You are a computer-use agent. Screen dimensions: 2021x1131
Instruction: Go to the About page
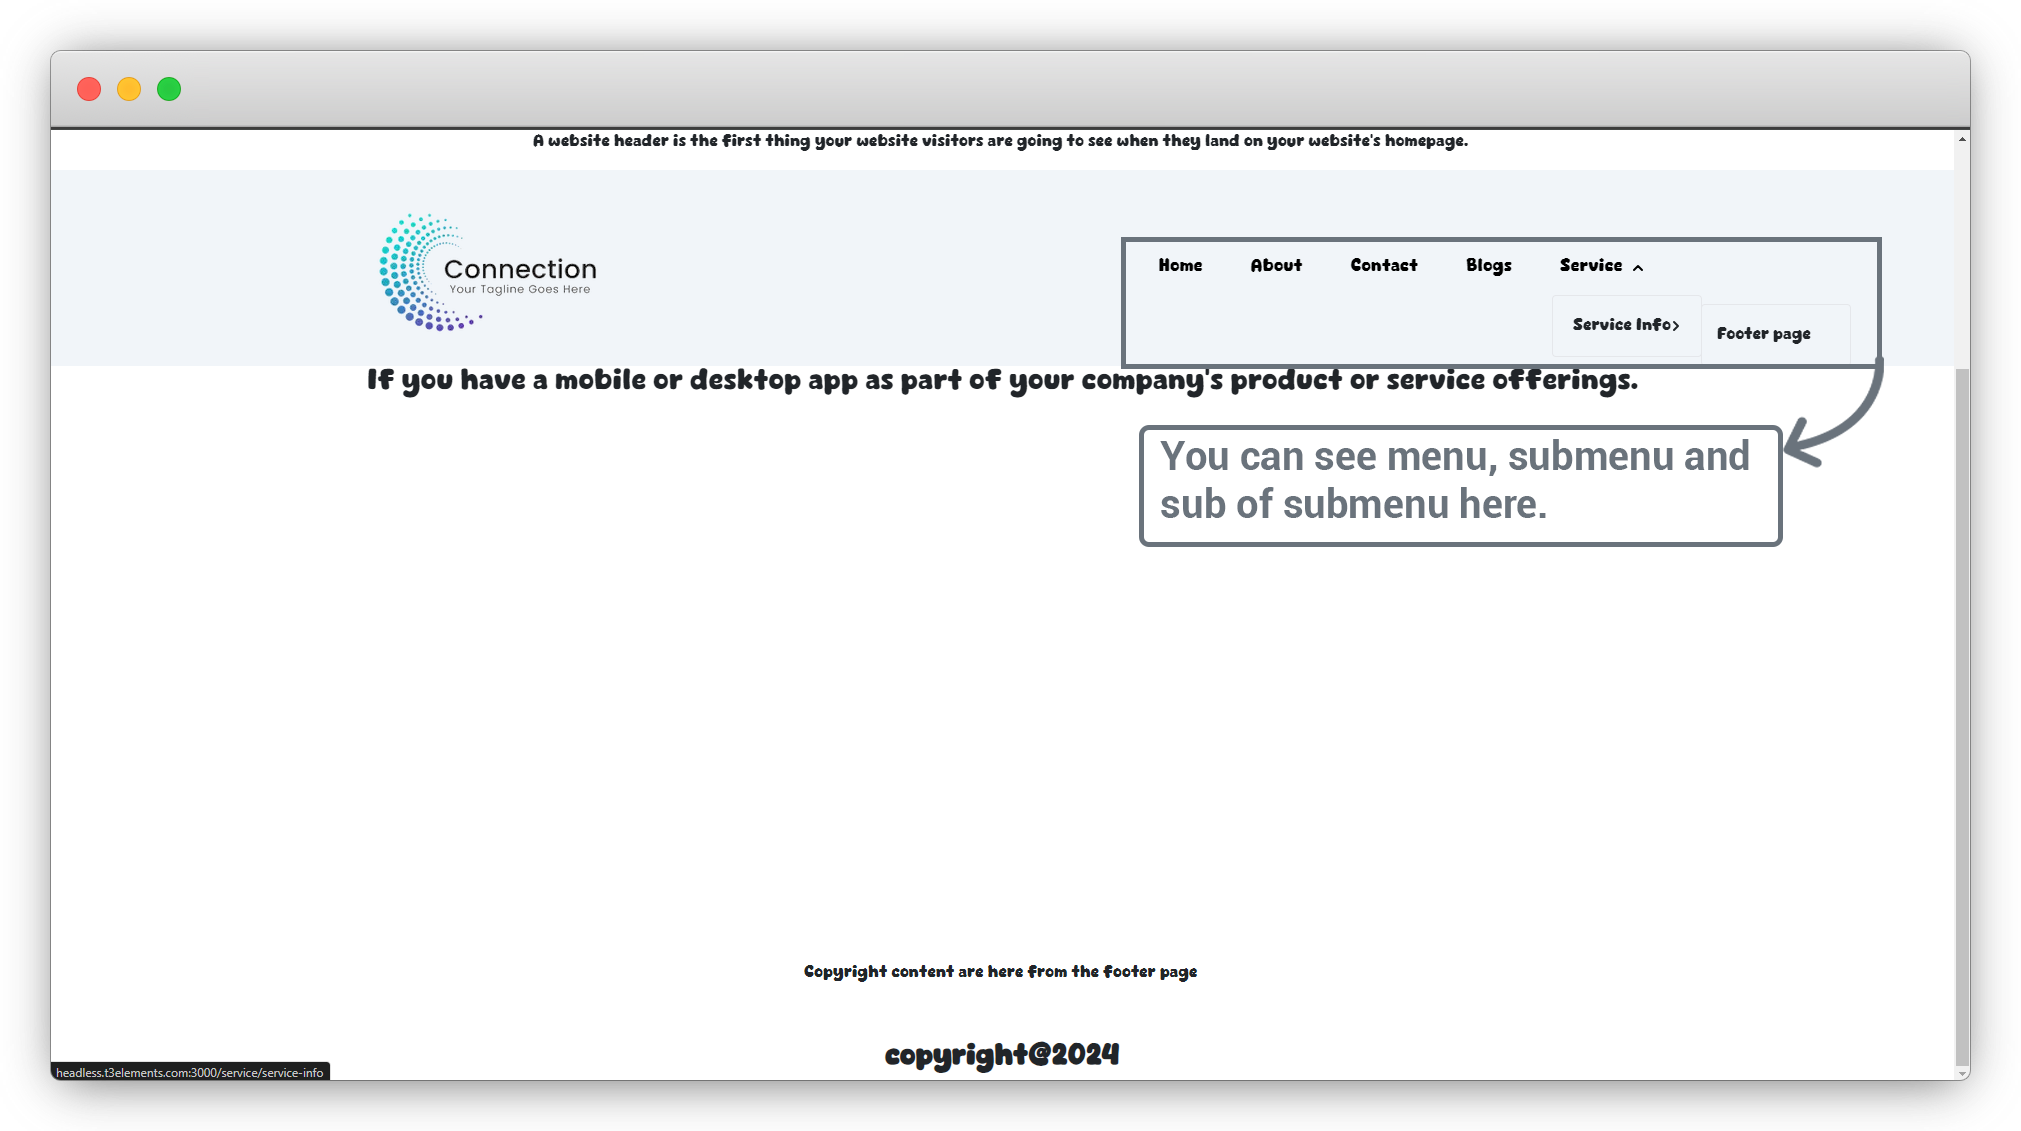click(x=1276, y=265)
